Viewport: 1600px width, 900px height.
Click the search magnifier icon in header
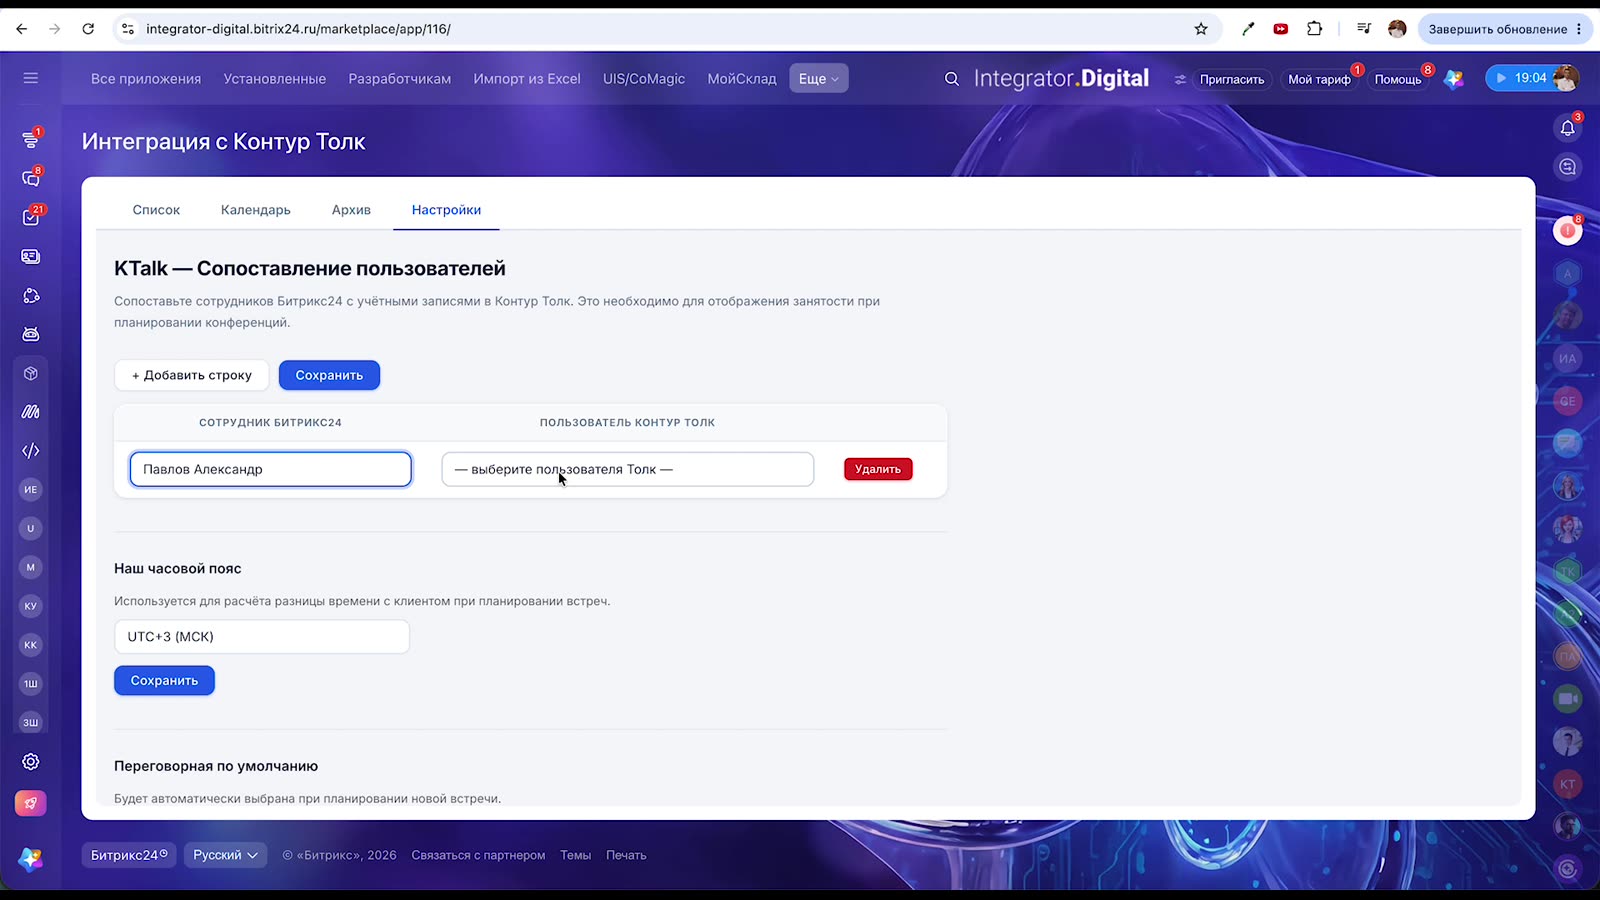pos(952,78)
